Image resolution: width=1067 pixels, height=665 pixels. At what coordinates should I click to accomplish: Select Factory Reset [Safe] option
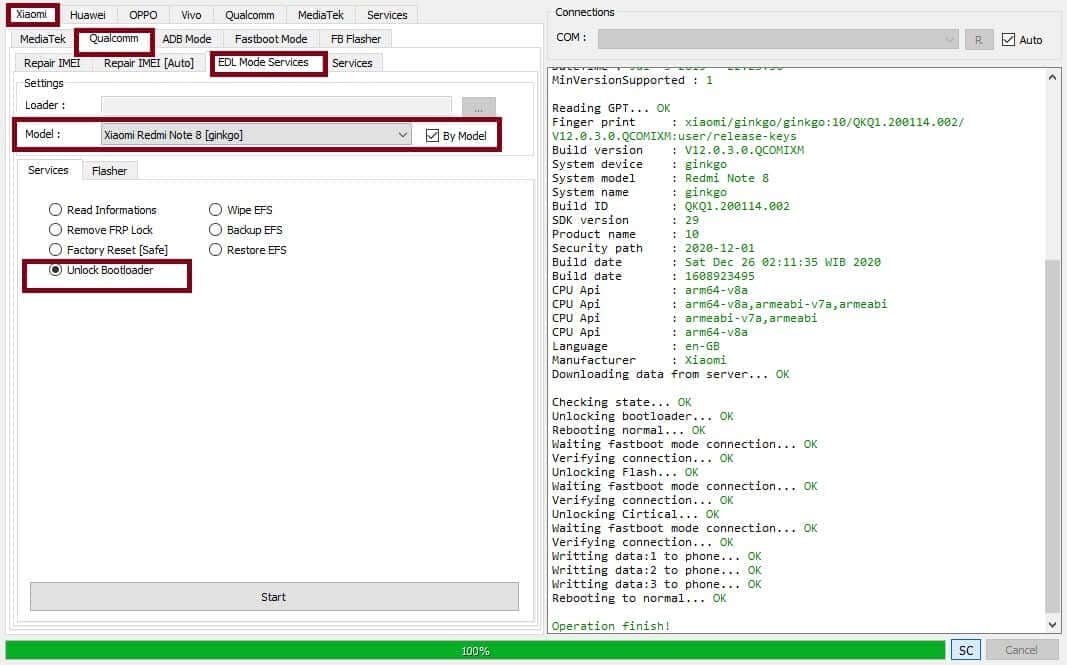pos(55,250)
